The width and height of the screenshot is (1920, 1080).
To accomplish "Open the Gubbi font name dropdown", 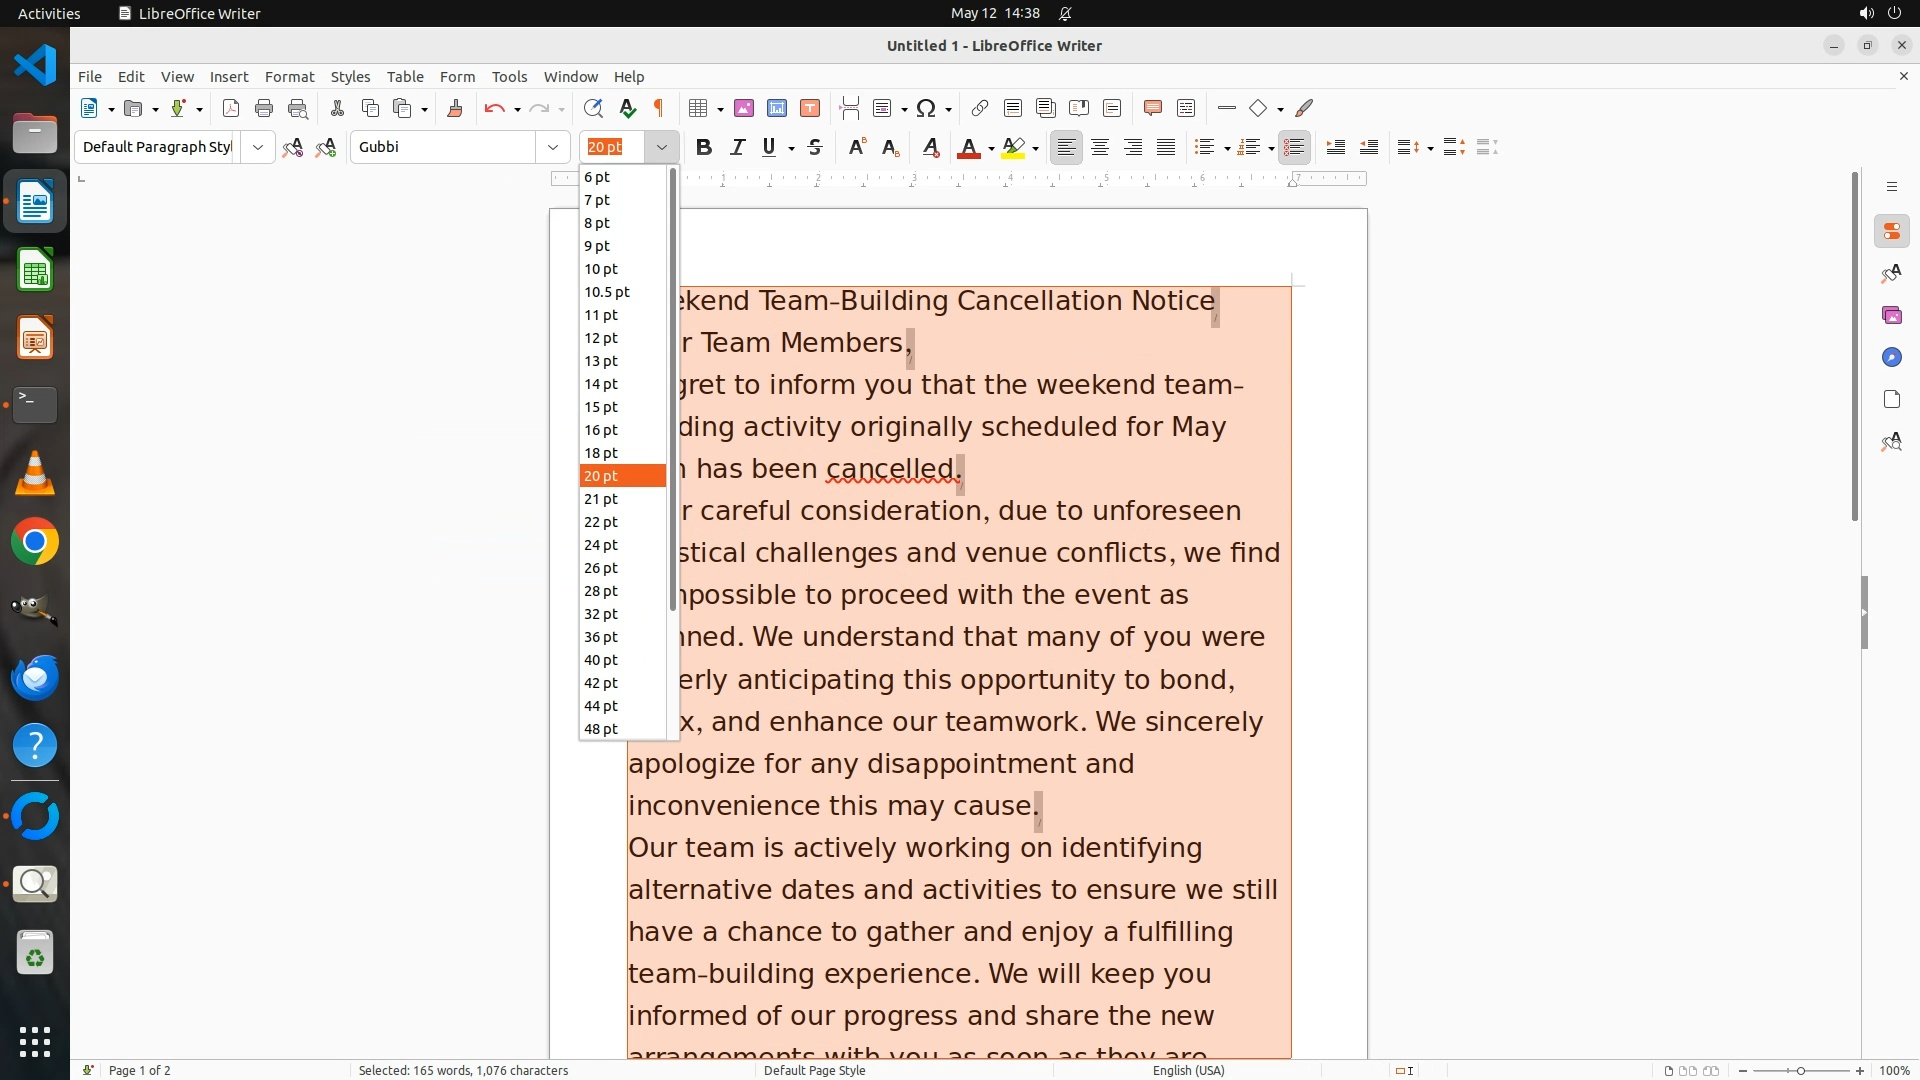I will (552, 147).
